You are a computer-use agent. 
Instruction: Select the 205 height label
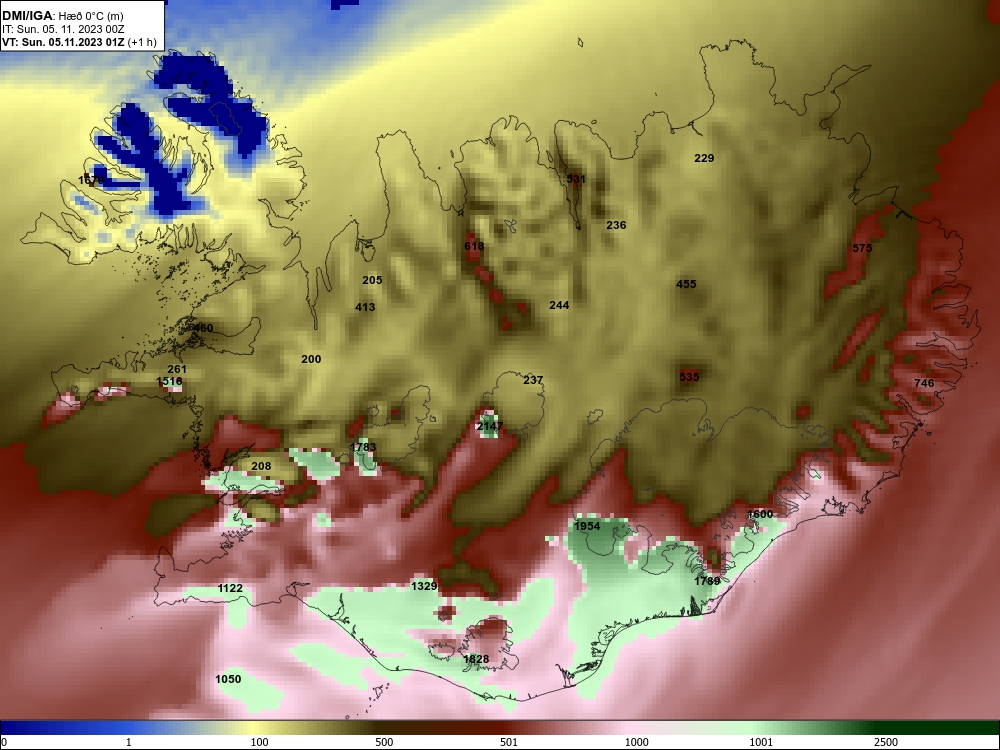[x=372, y=280]
